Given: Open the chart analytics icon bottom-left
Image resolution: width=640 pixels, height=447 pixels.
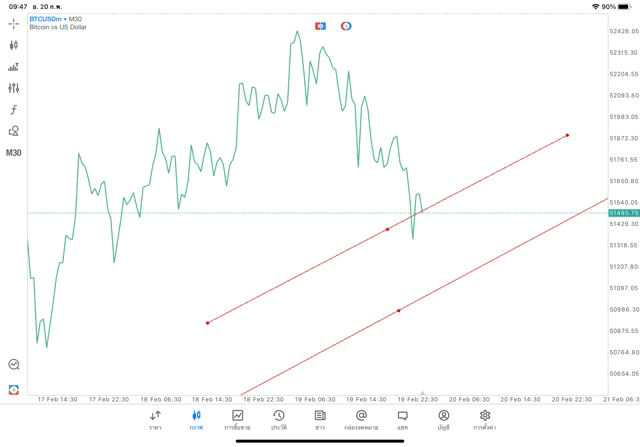Looking at the screenshot, I should click(x=14, y=365).
